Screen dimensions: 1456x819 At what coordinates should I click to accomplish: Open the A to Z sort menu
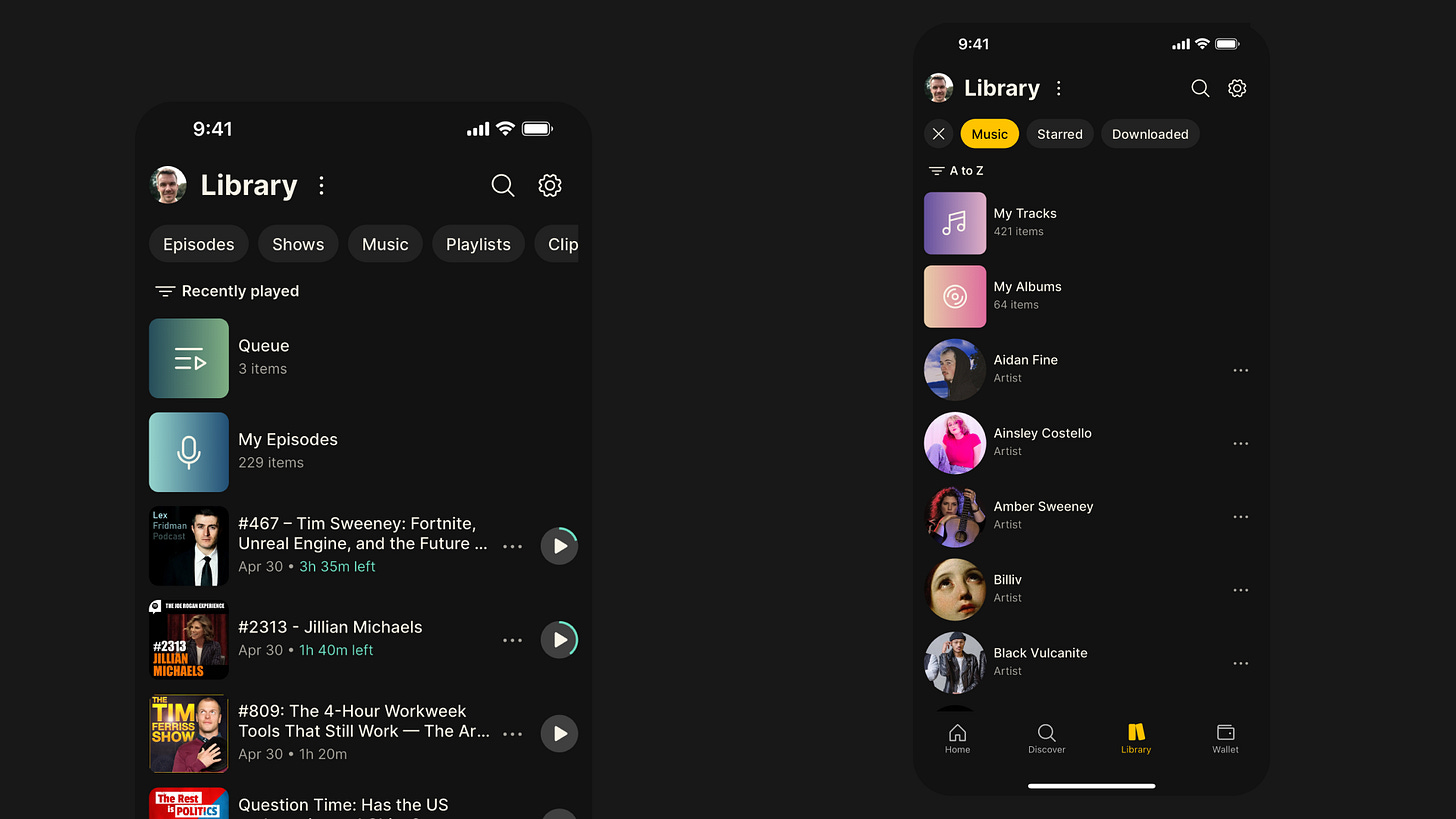point(956,171)
